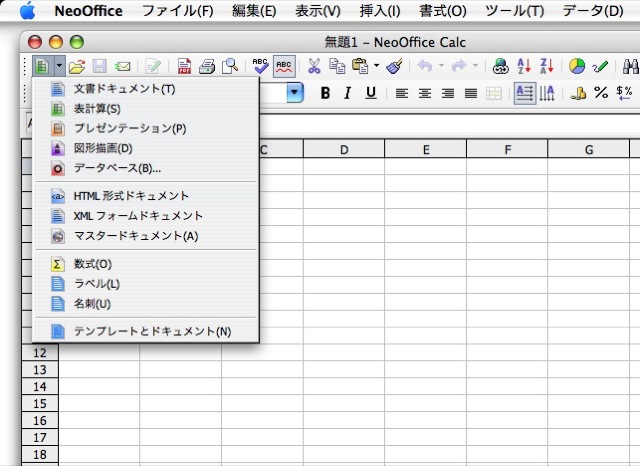Click the cell in column F, row 14
Screen dimensions: 640x466
pos(507,385)
